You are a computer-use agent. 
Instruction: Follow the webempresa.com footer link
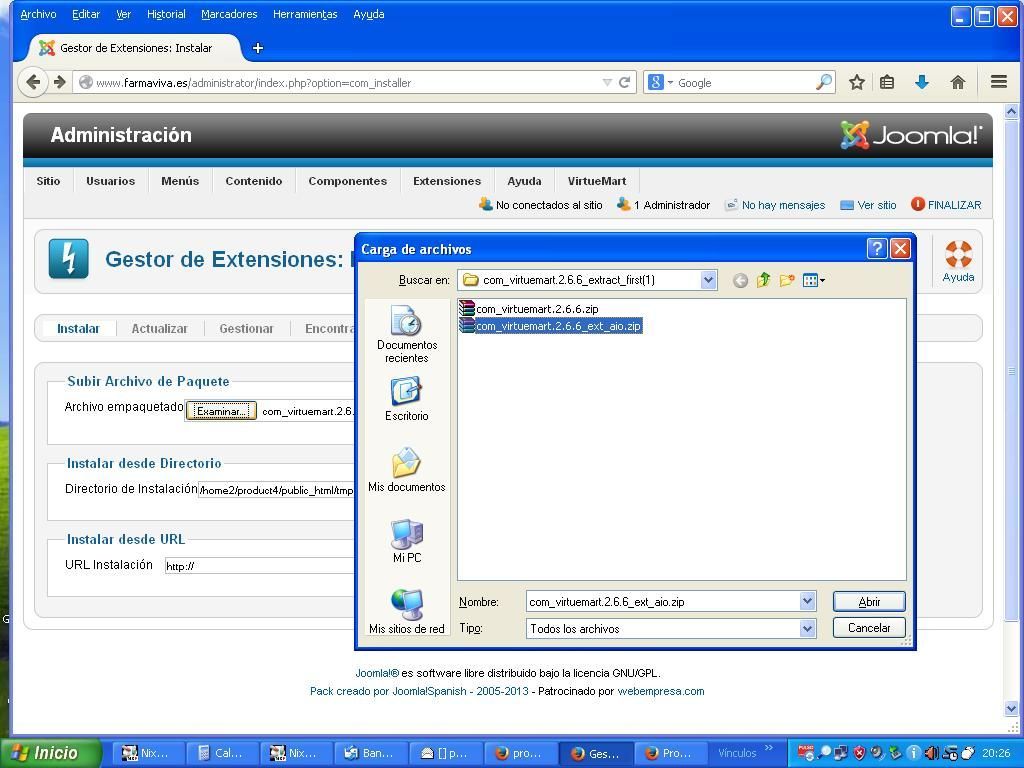(x=661, y=691)
